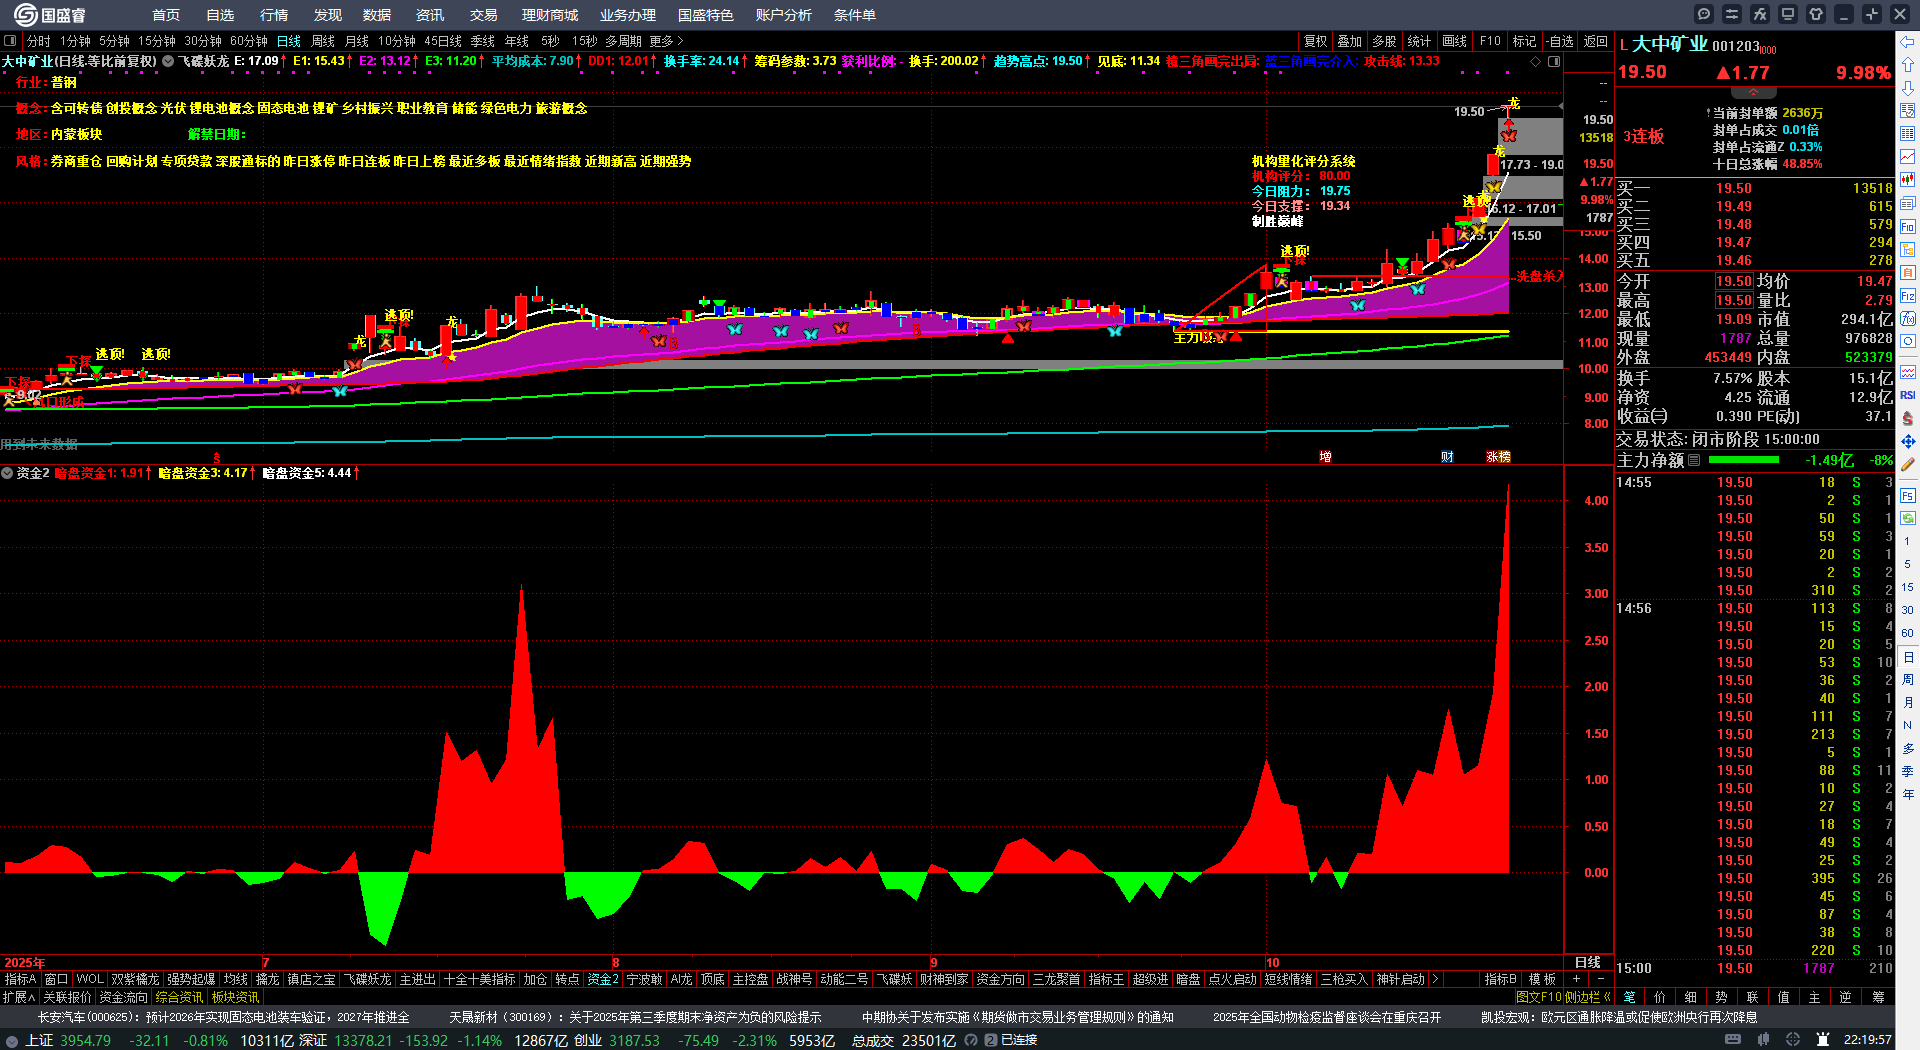Toggle the 资金2 sub-chart indicator circle
Image resolution: width=1920 pixels, height=1050 pixels.
tap(7, 473)
